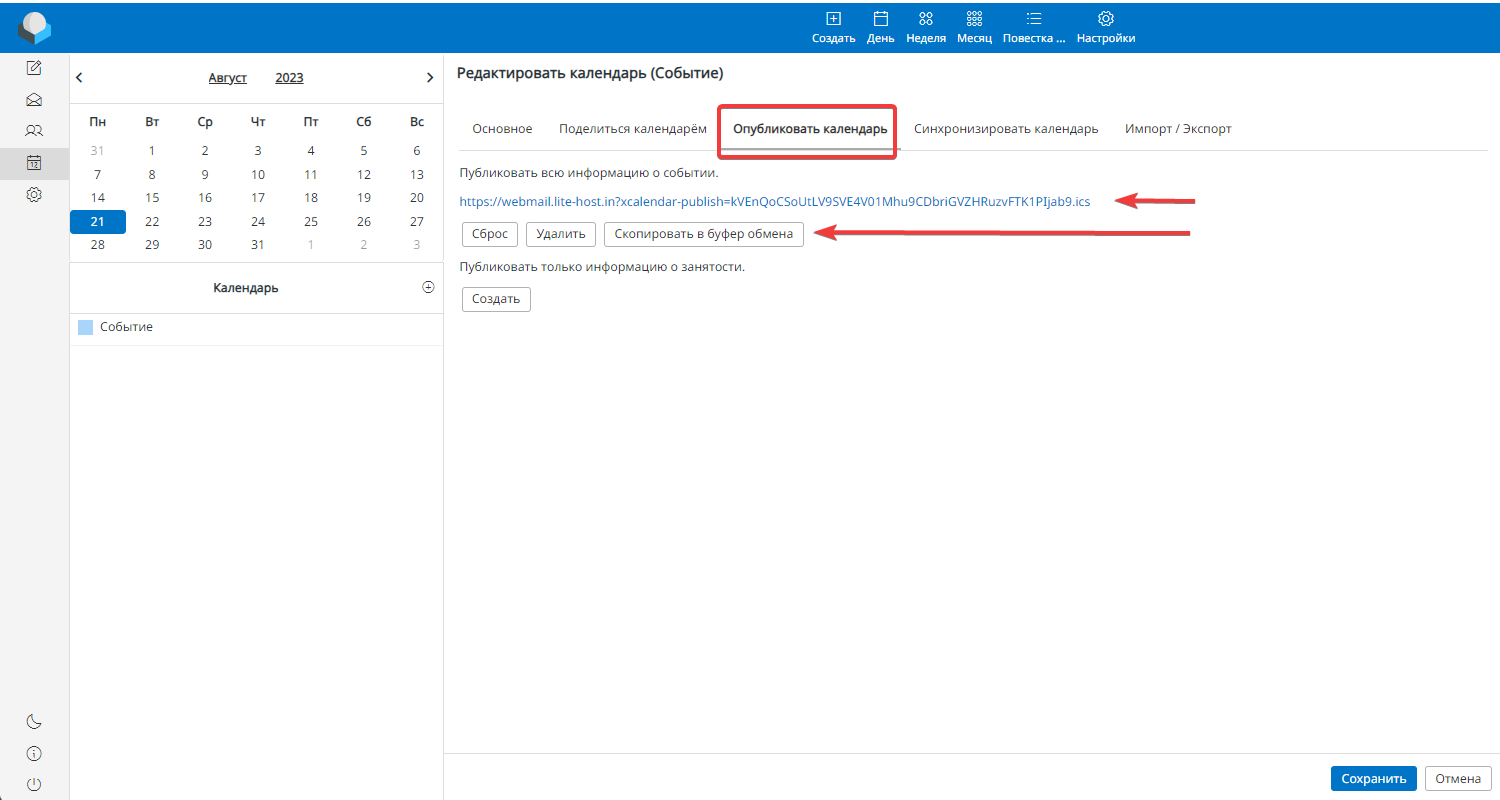Click the Roundcube logo

pos(34,27)
